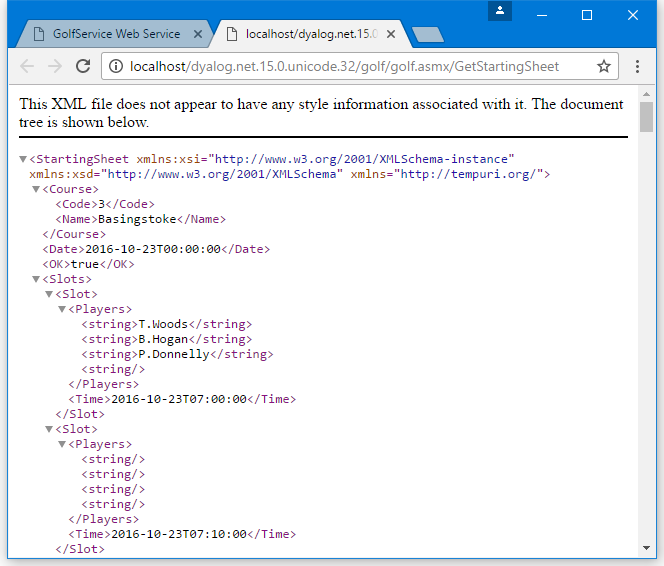The width and height of the screenshot is (664, 566).
Task: Collapse the Slots XML node
Action: coord(36,279)
